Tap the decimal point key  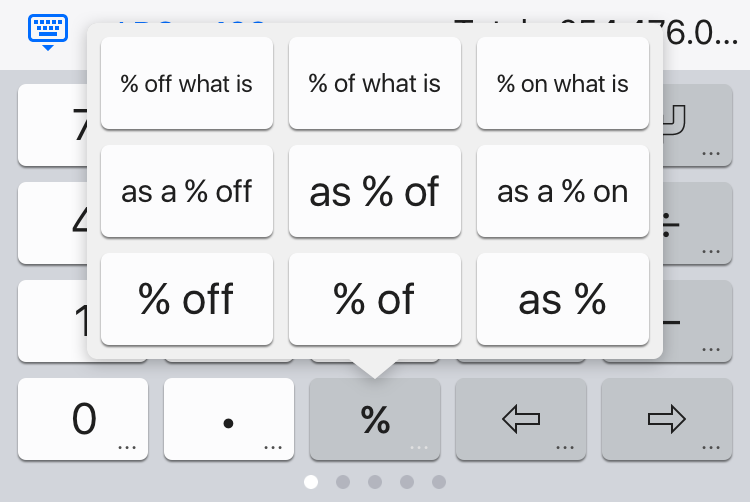(x=229, y=419)
